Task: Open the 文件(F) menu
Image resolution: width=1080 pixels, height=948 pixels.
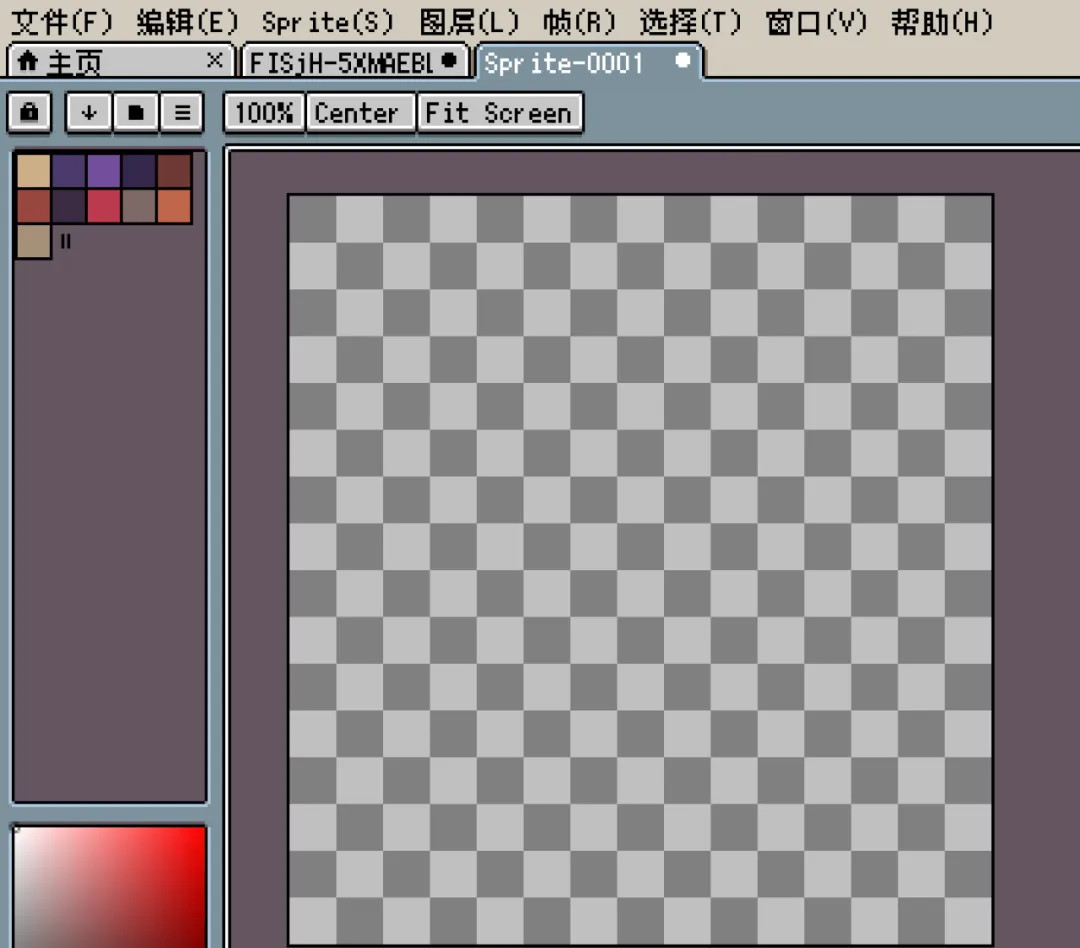Action: click(x=62, y=22)
